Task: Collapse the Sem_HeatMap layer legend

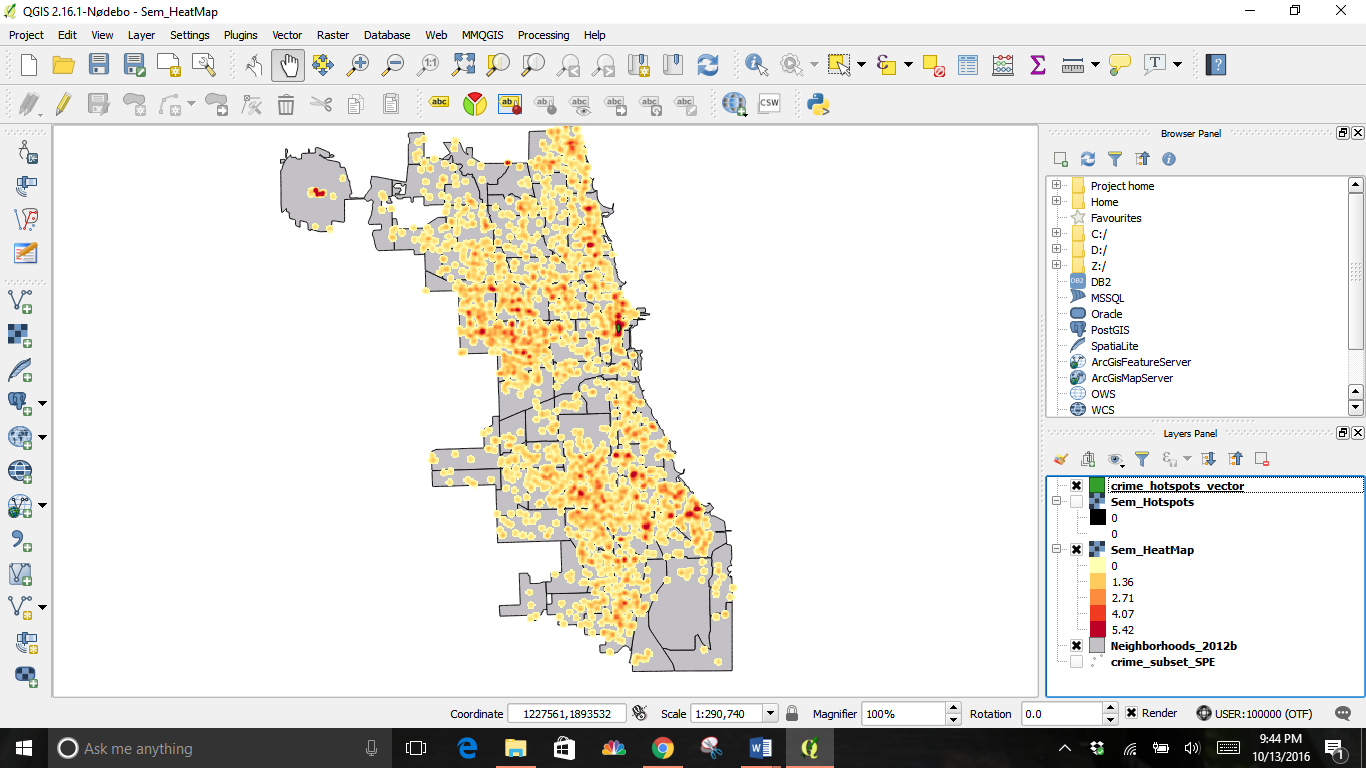Action: (x=1057, y=550)
